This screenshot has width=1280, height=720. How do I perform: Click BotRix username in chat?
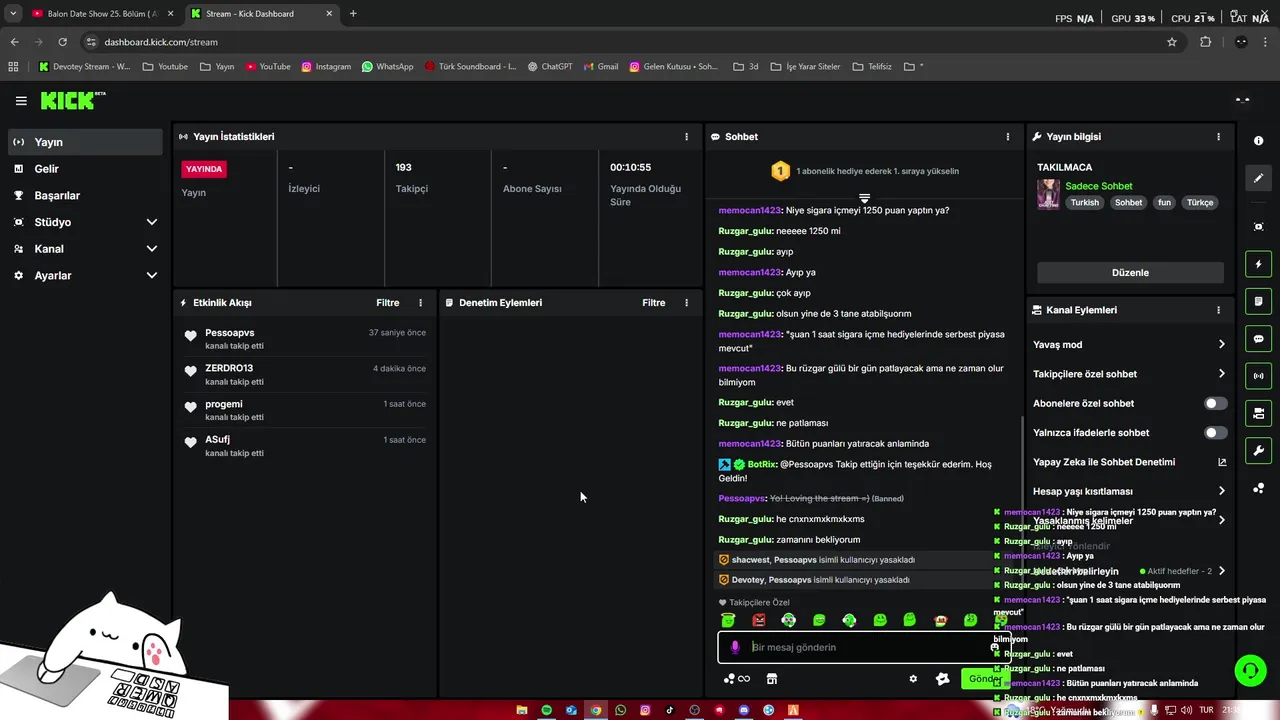(761, 465)
